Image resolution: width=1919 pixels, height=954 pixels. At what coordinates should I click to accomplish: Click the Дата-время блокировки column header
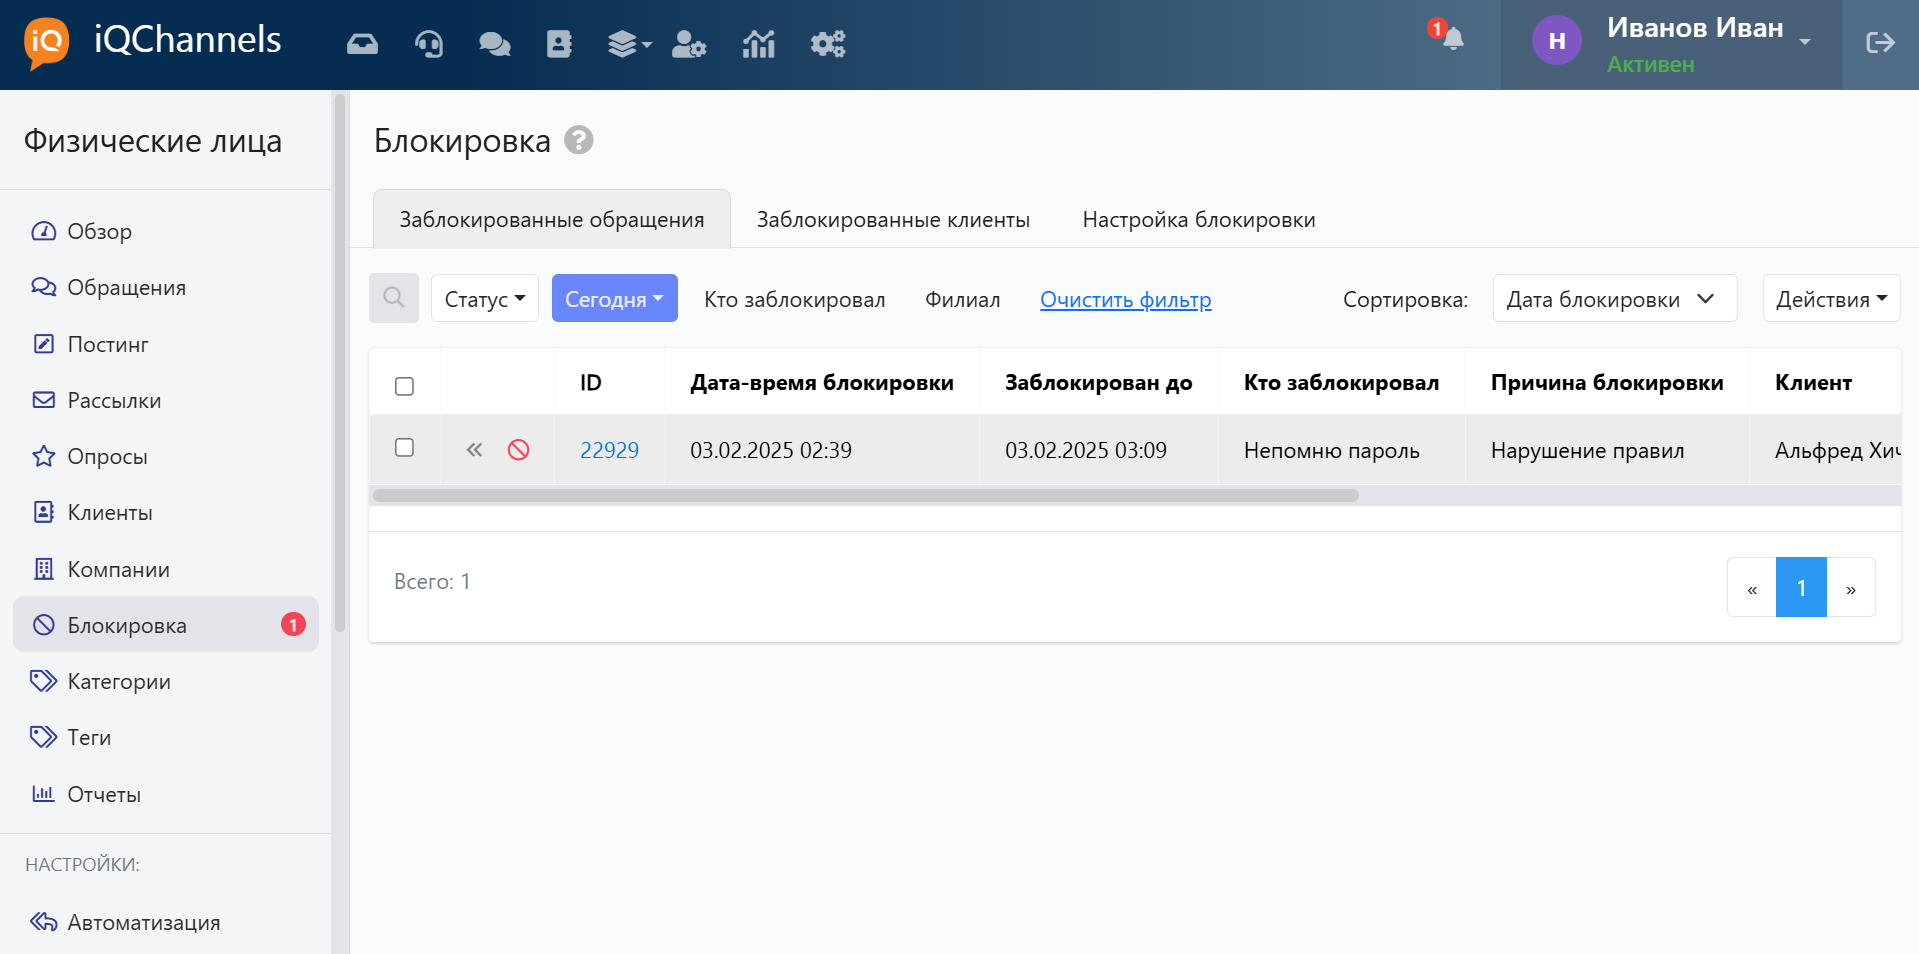(822, 382)
